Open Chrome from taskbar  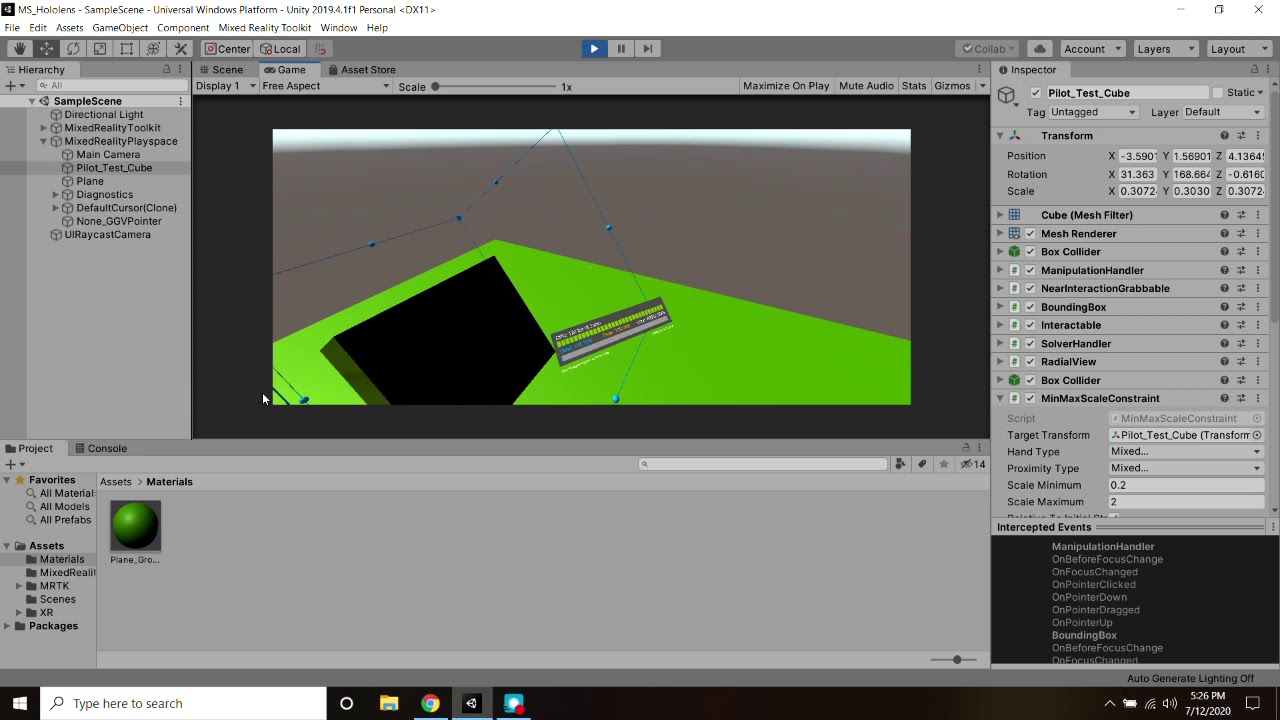click(430, 703)
